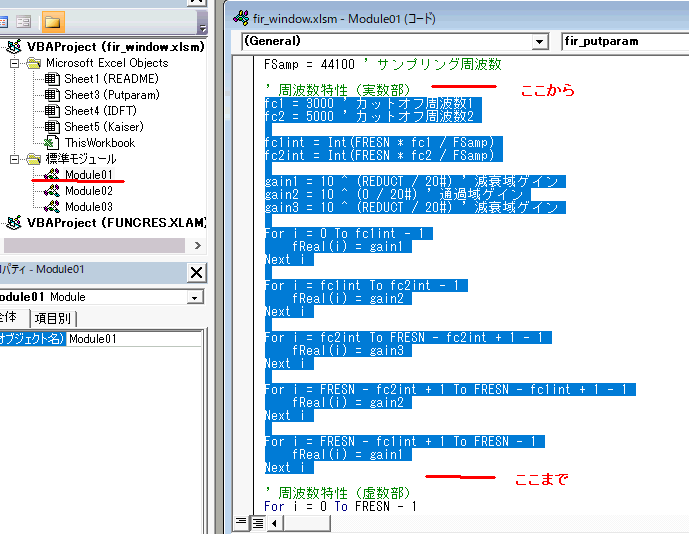This screenshot has height=534, width=689.
Task: Click 標準モジュール folder icon
Action: point(33,159)
